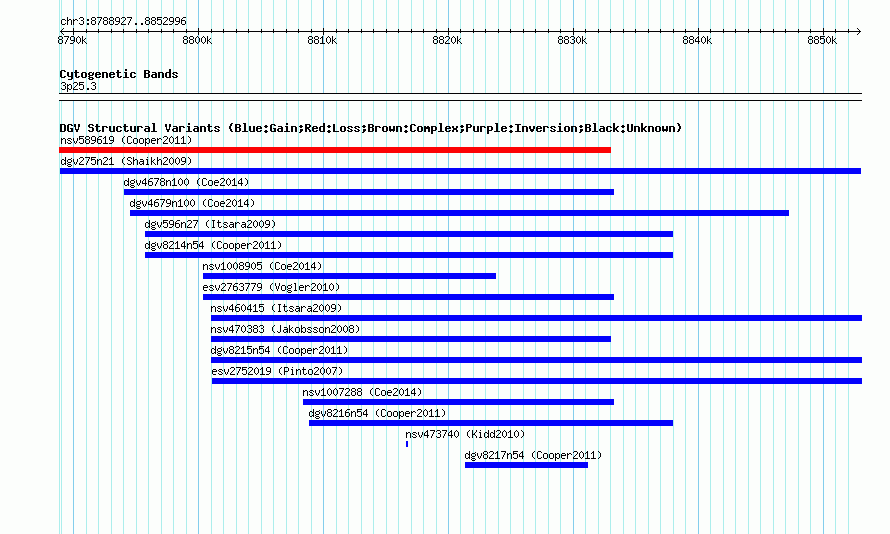The width and height of the screenshot is (890, 534).
Task: Click the 8810k ruler label
Action: click(x=322, y=40)
